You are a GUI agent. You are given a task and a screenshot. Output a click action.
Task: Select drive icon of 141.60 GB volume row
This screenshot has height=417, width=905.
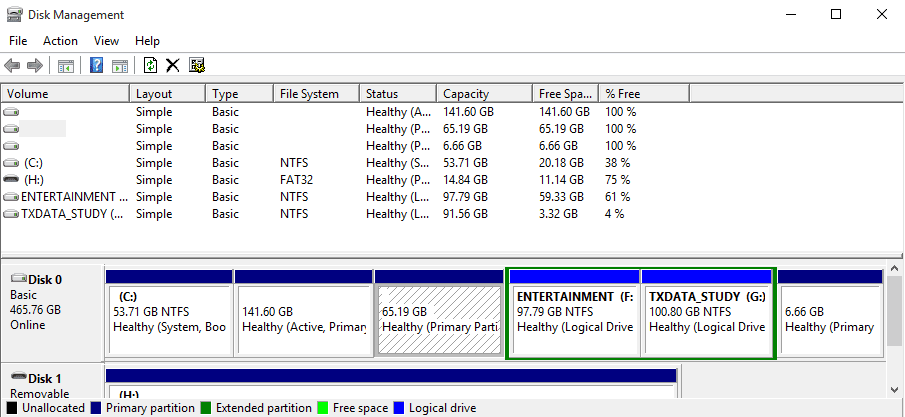coord(11,111)
